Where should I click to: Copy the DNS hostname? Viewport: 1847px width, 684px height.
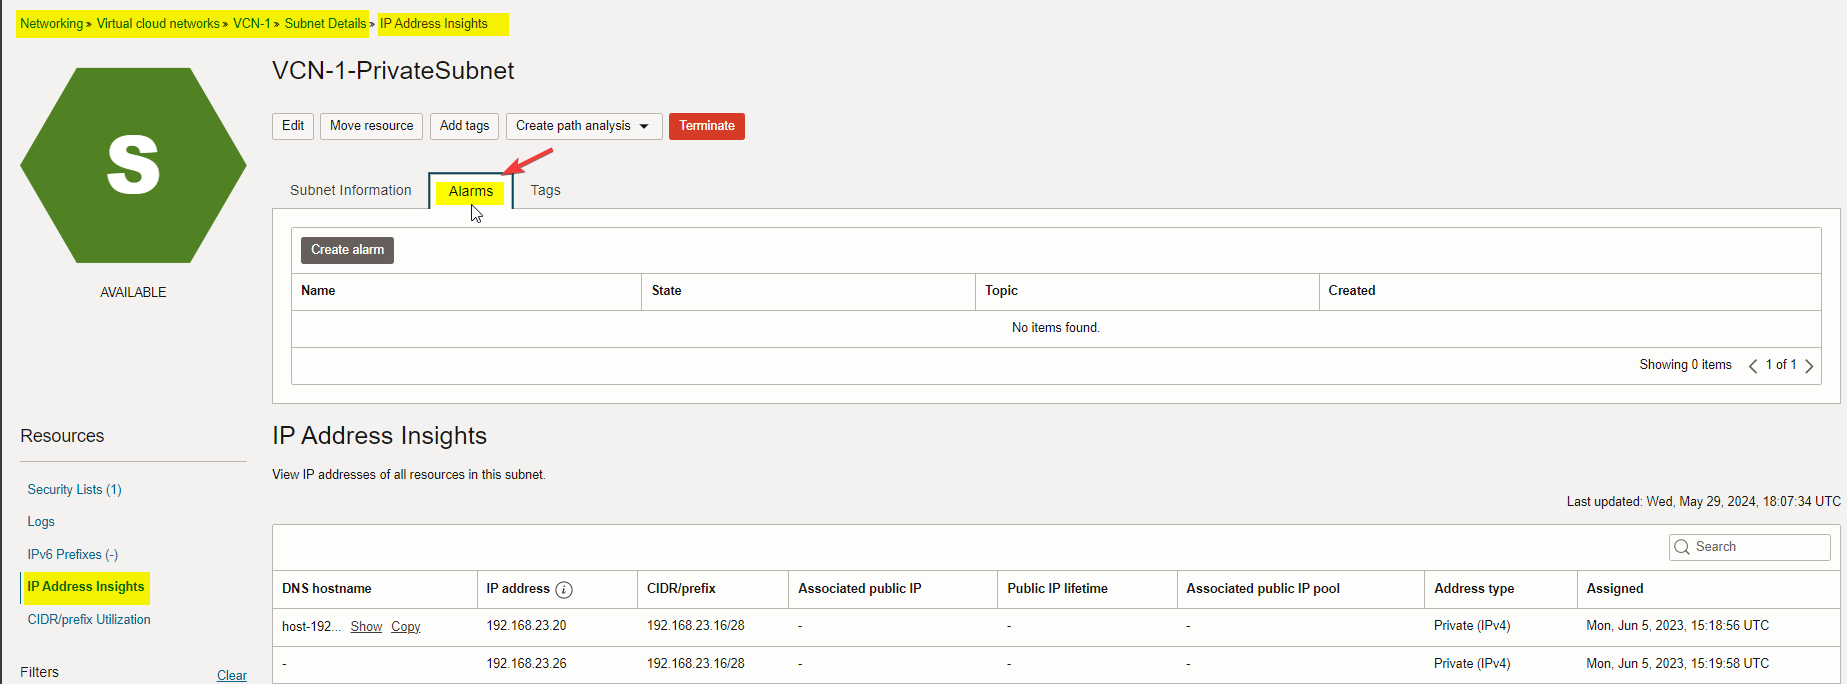tap(405, 627)
